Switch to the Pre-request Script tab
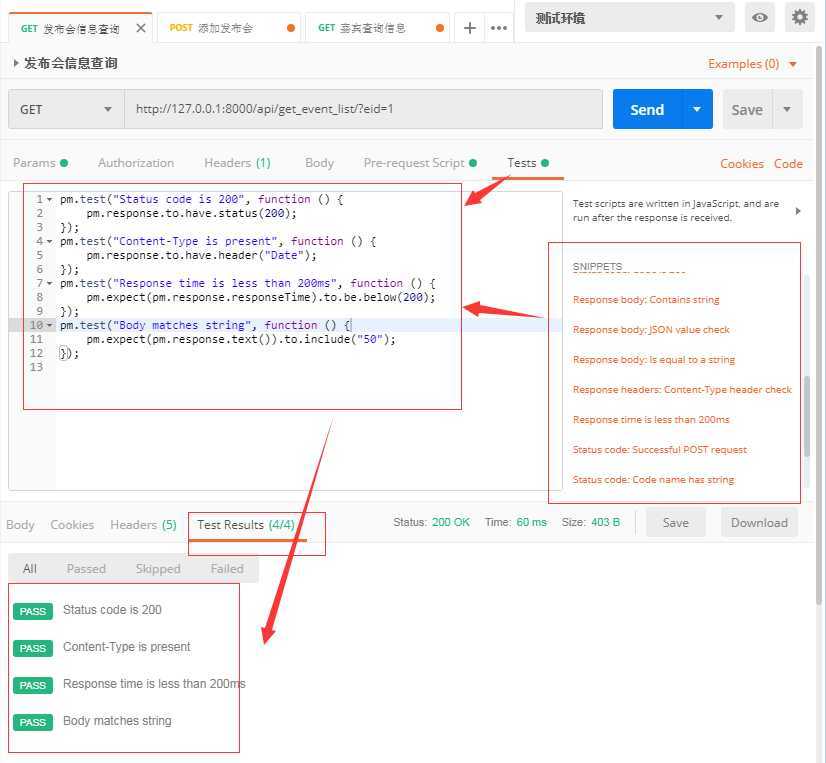Image resolution: width=826 pixels, height=763 pixels. (414, 163)
